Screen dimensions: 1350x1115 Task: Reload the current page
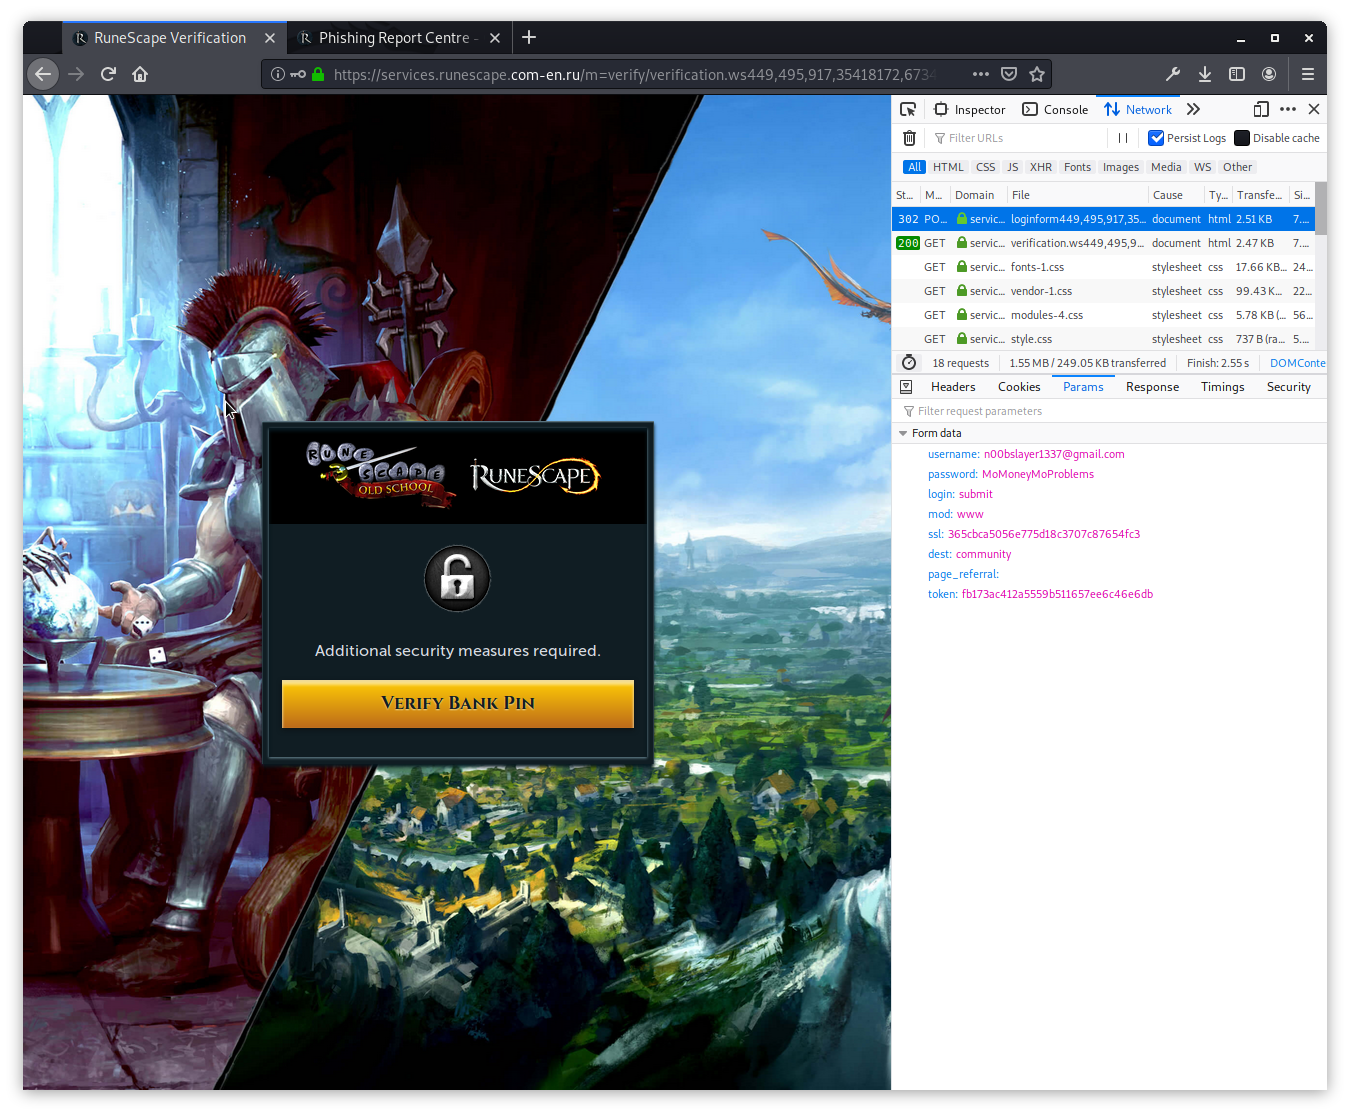pos(108,74)
